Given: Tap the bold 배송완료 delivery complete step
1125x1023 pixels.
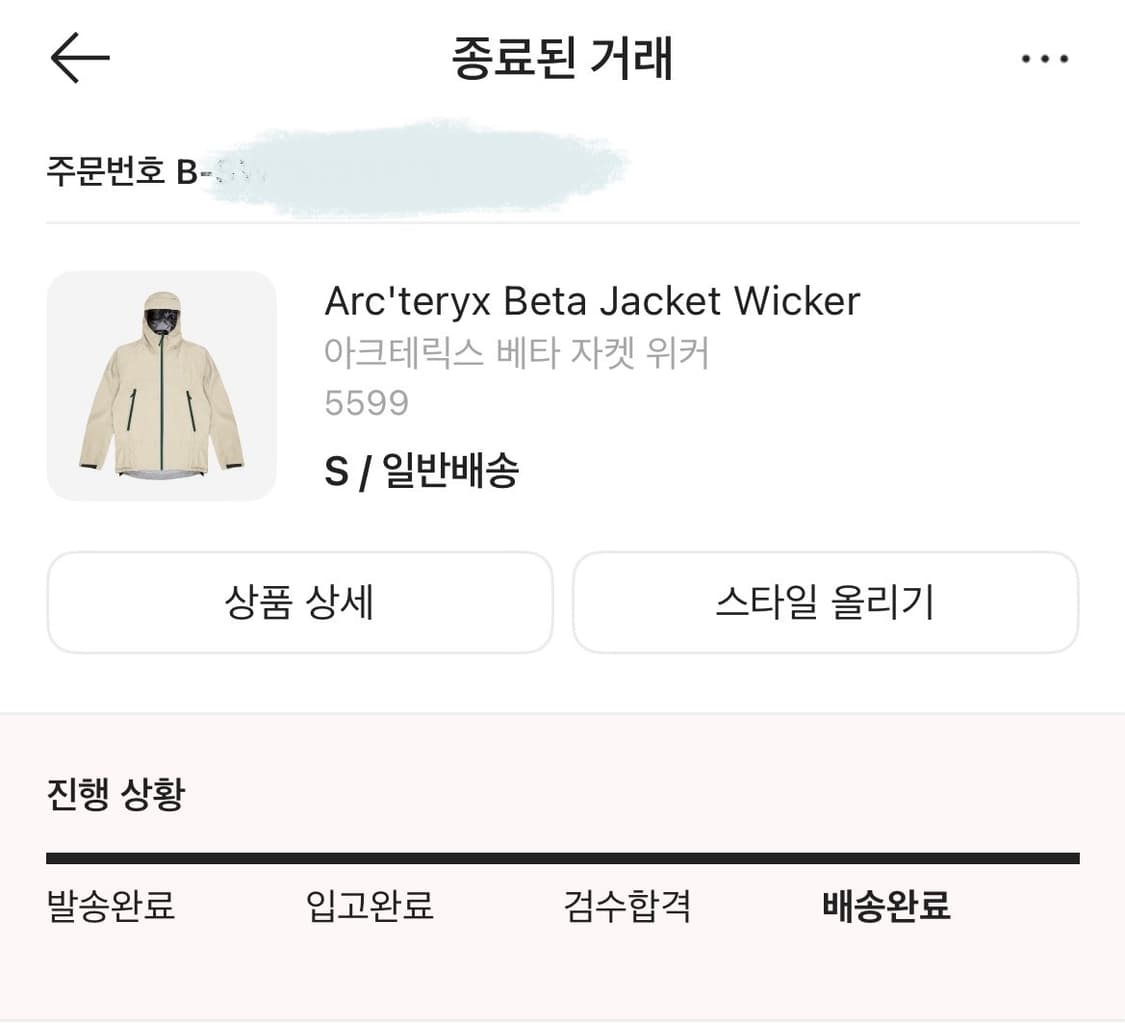Looking at the screenshot, I should [x=886, y=906].
